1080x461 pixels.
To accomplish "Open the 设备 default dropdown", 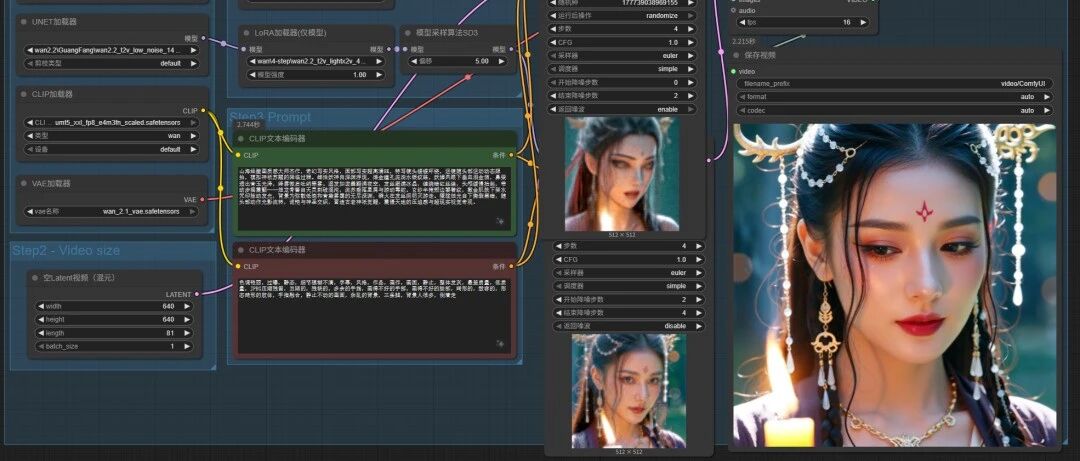I will 111,149.
